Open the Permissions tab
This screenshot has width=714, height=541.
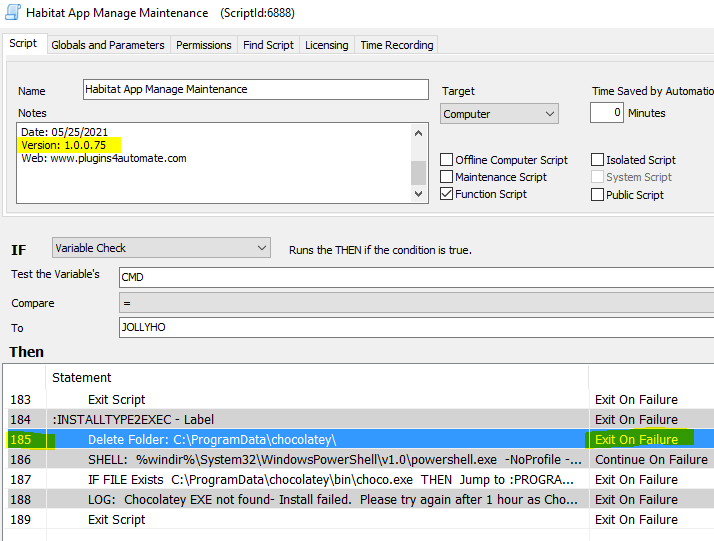[204, 45]
